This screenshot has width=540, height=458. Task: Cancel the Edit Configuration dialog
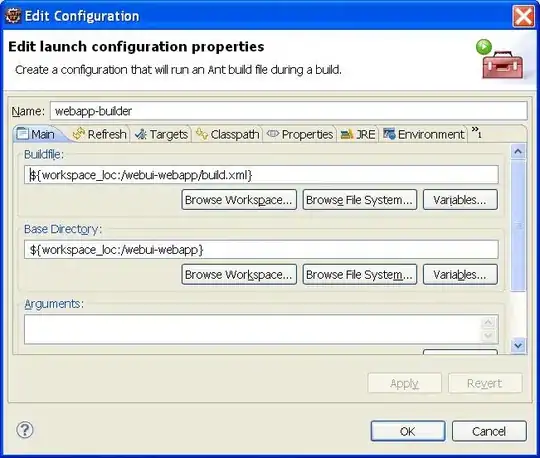489,431
